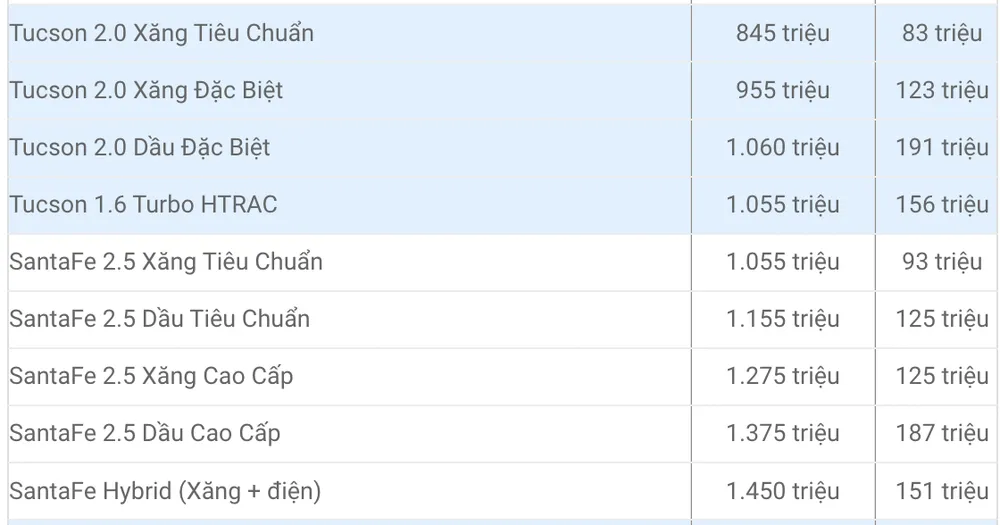Click the SantaFe Hybrid (Xăng + điện) cell
The image size is (1000, 525).
165,491
